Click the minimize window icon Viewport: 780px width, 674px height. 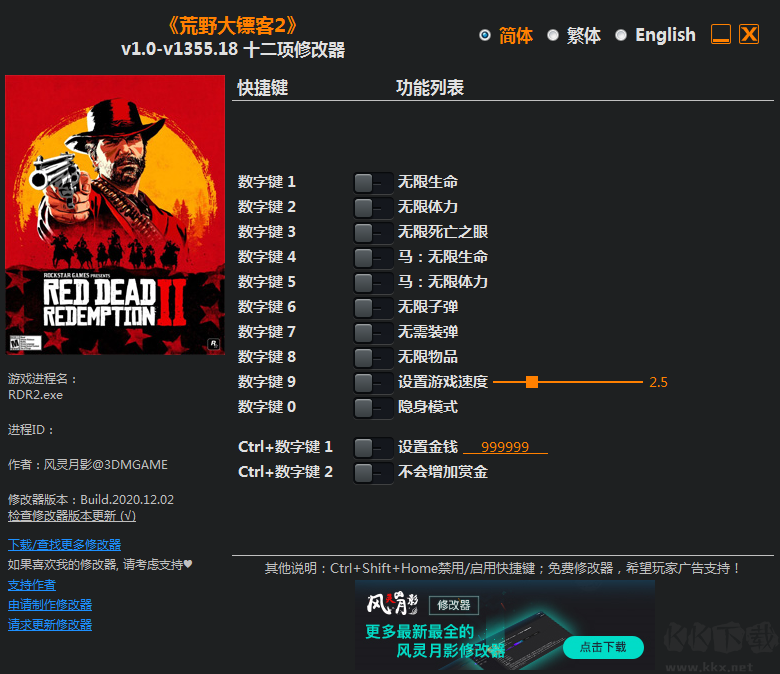(721, 34)
